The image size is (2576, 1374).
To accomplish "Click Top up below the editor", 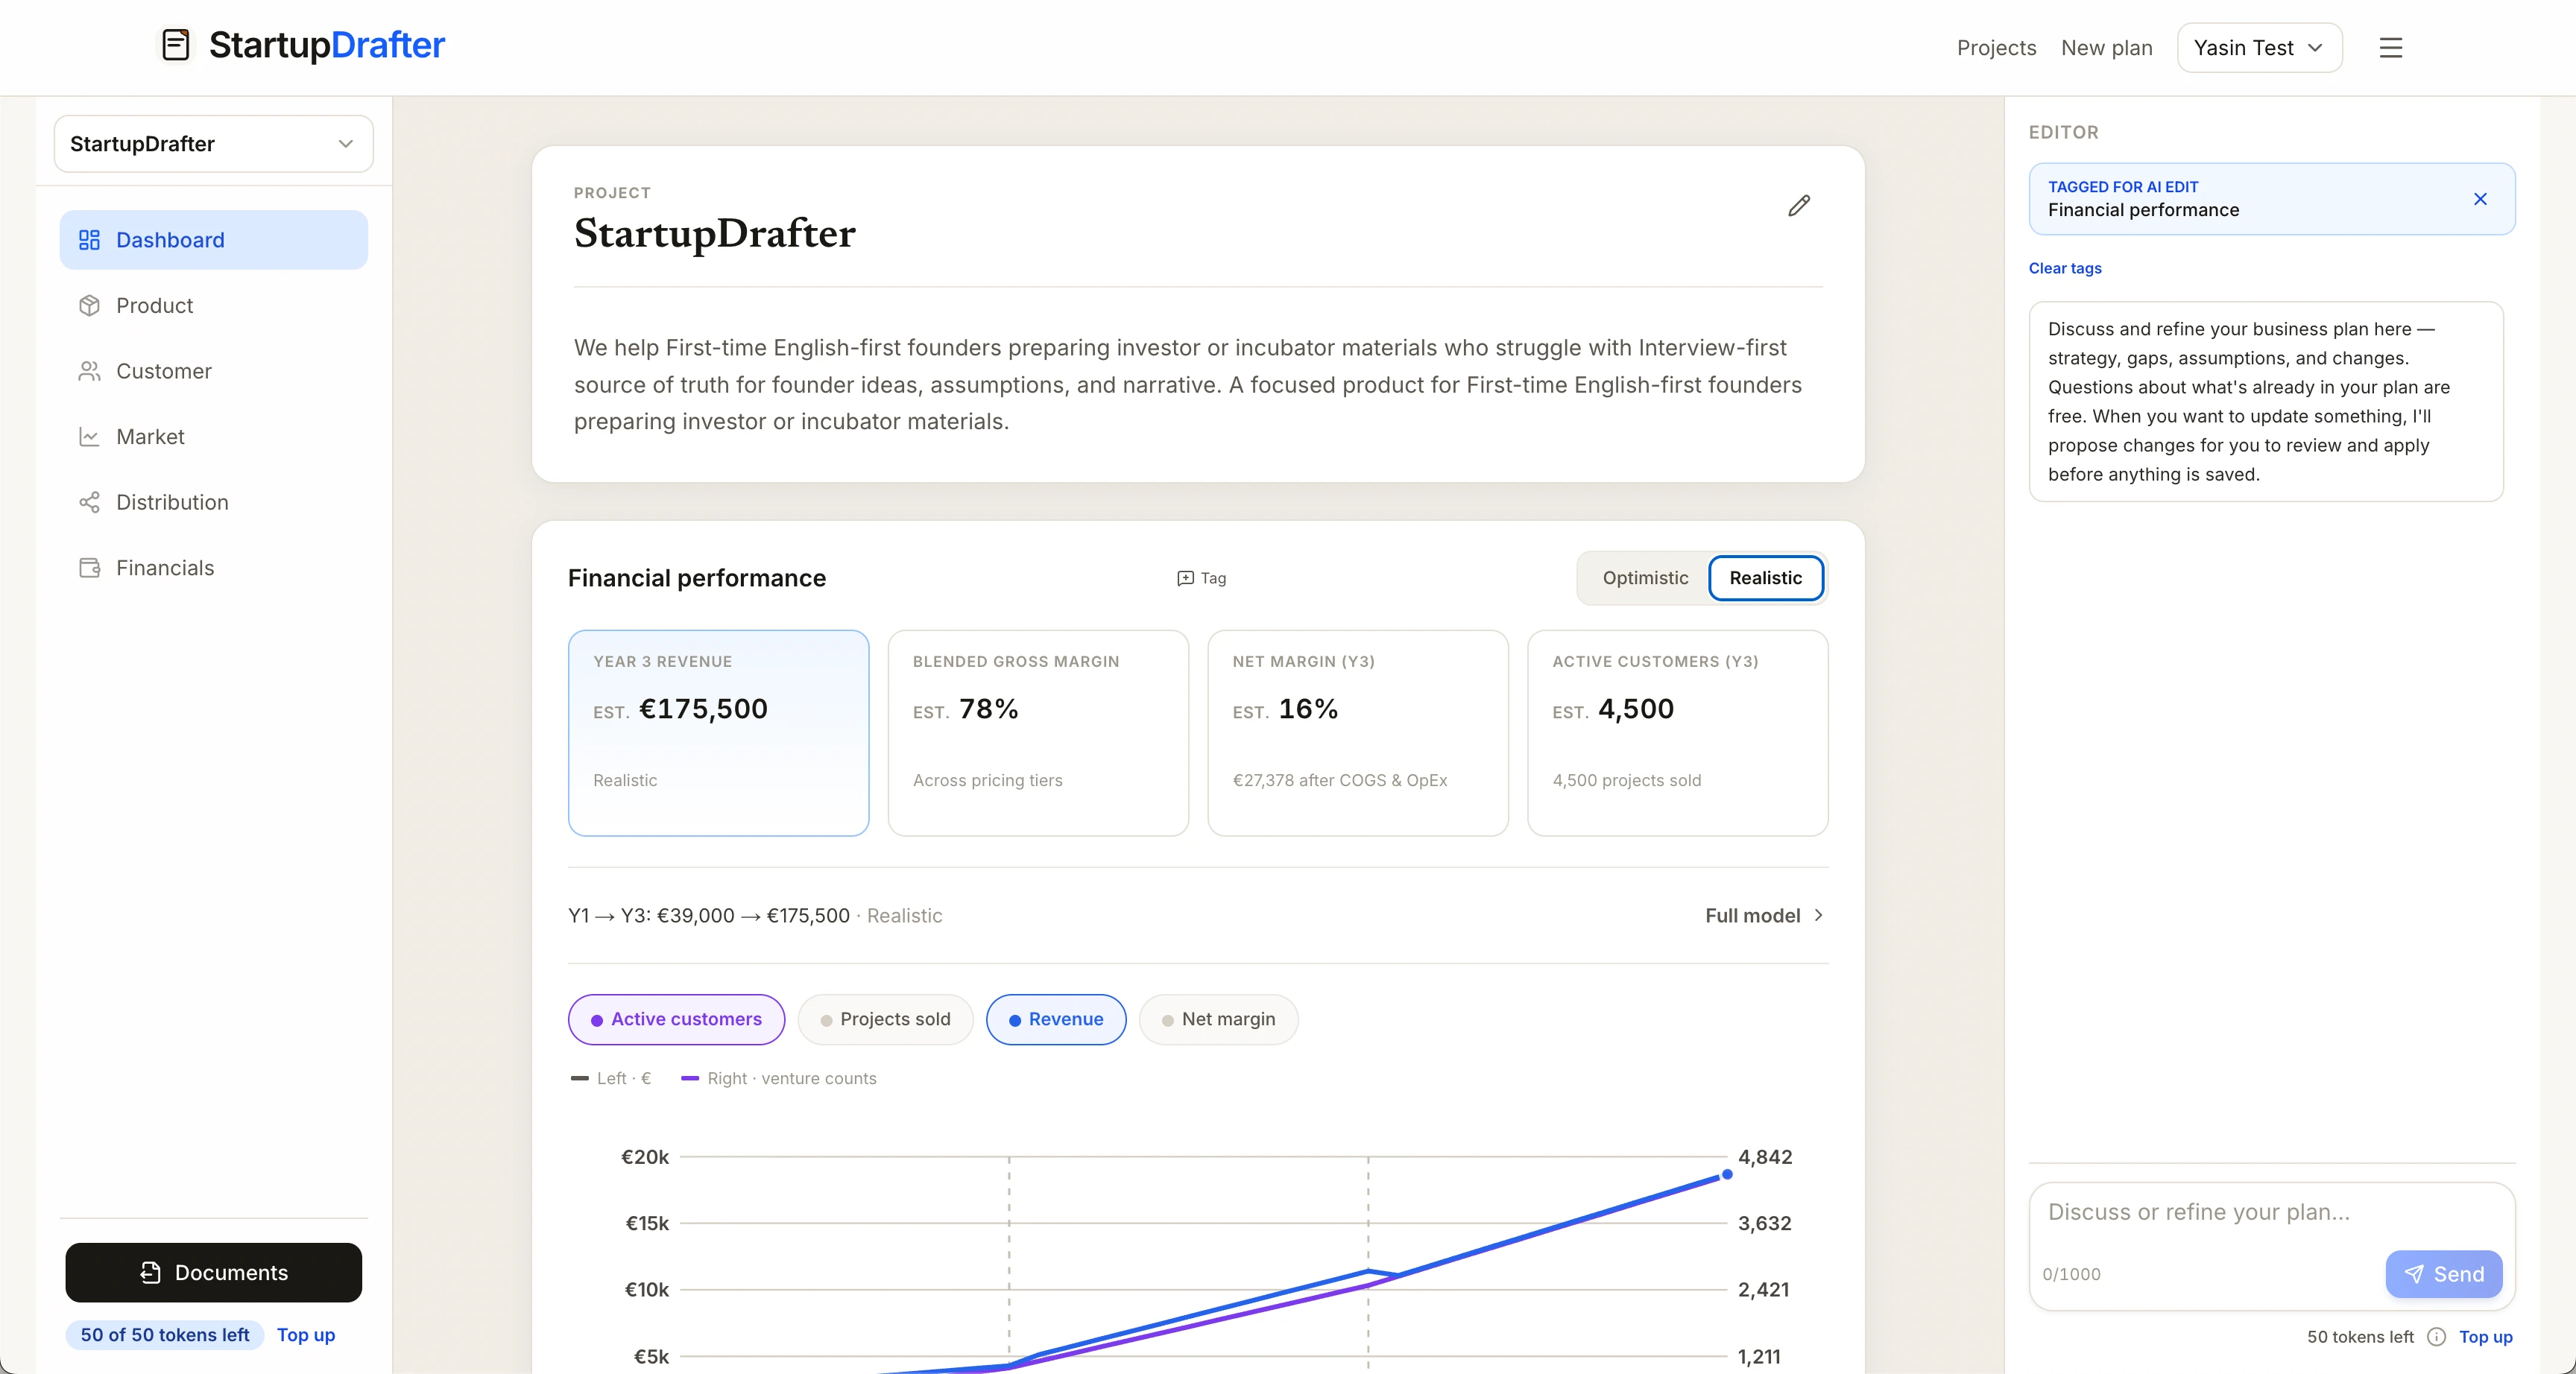I will [2485, 1337].
